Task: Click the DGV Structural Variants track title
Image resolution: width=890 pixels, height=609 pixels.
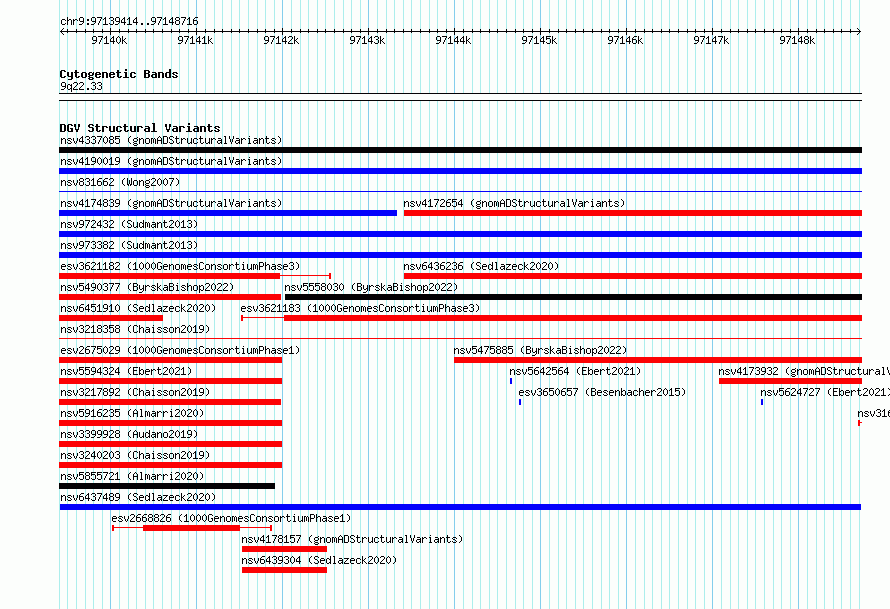Action: (140, 128)
